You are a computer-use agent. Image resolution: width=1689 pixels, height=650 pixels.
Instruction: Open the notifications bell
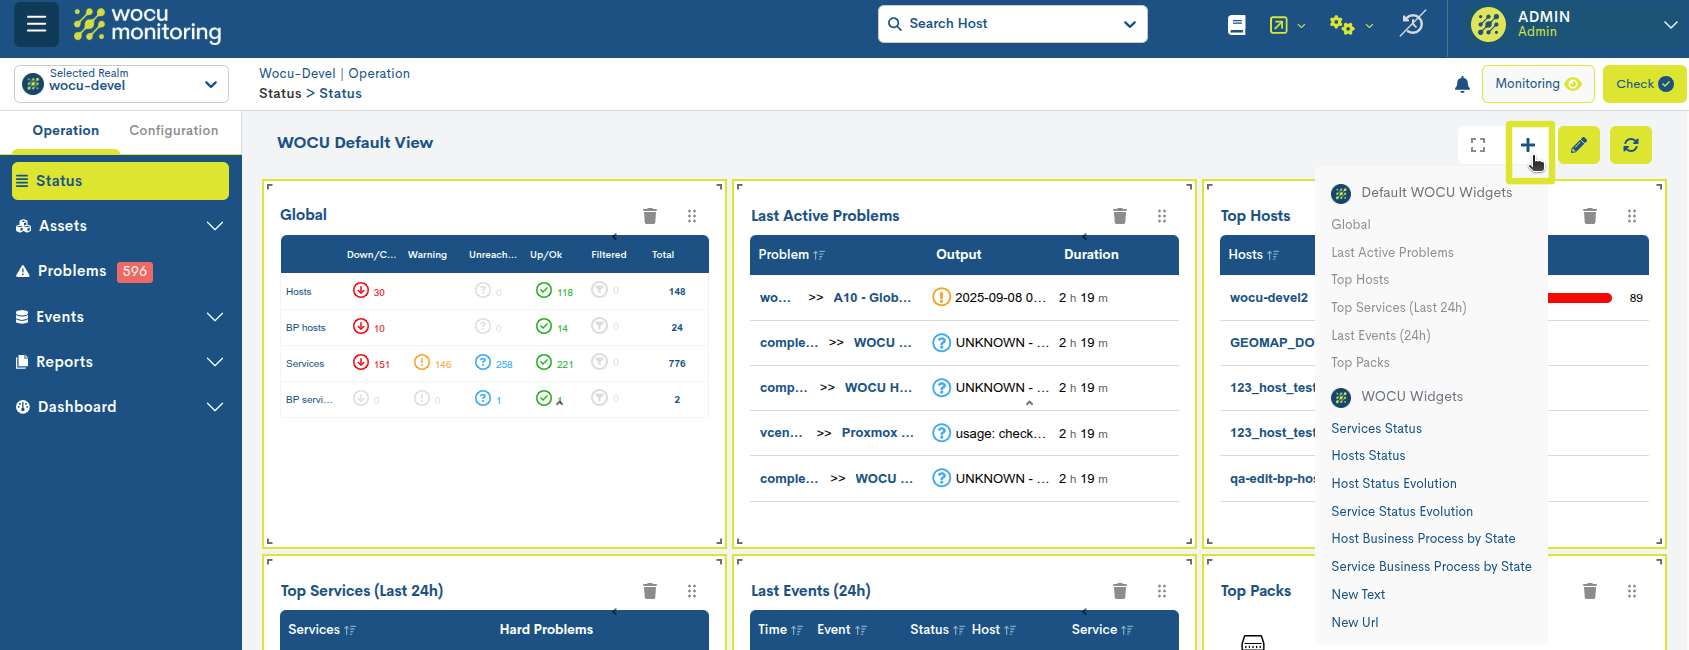pyautogui.click(x=1462, y=85)
